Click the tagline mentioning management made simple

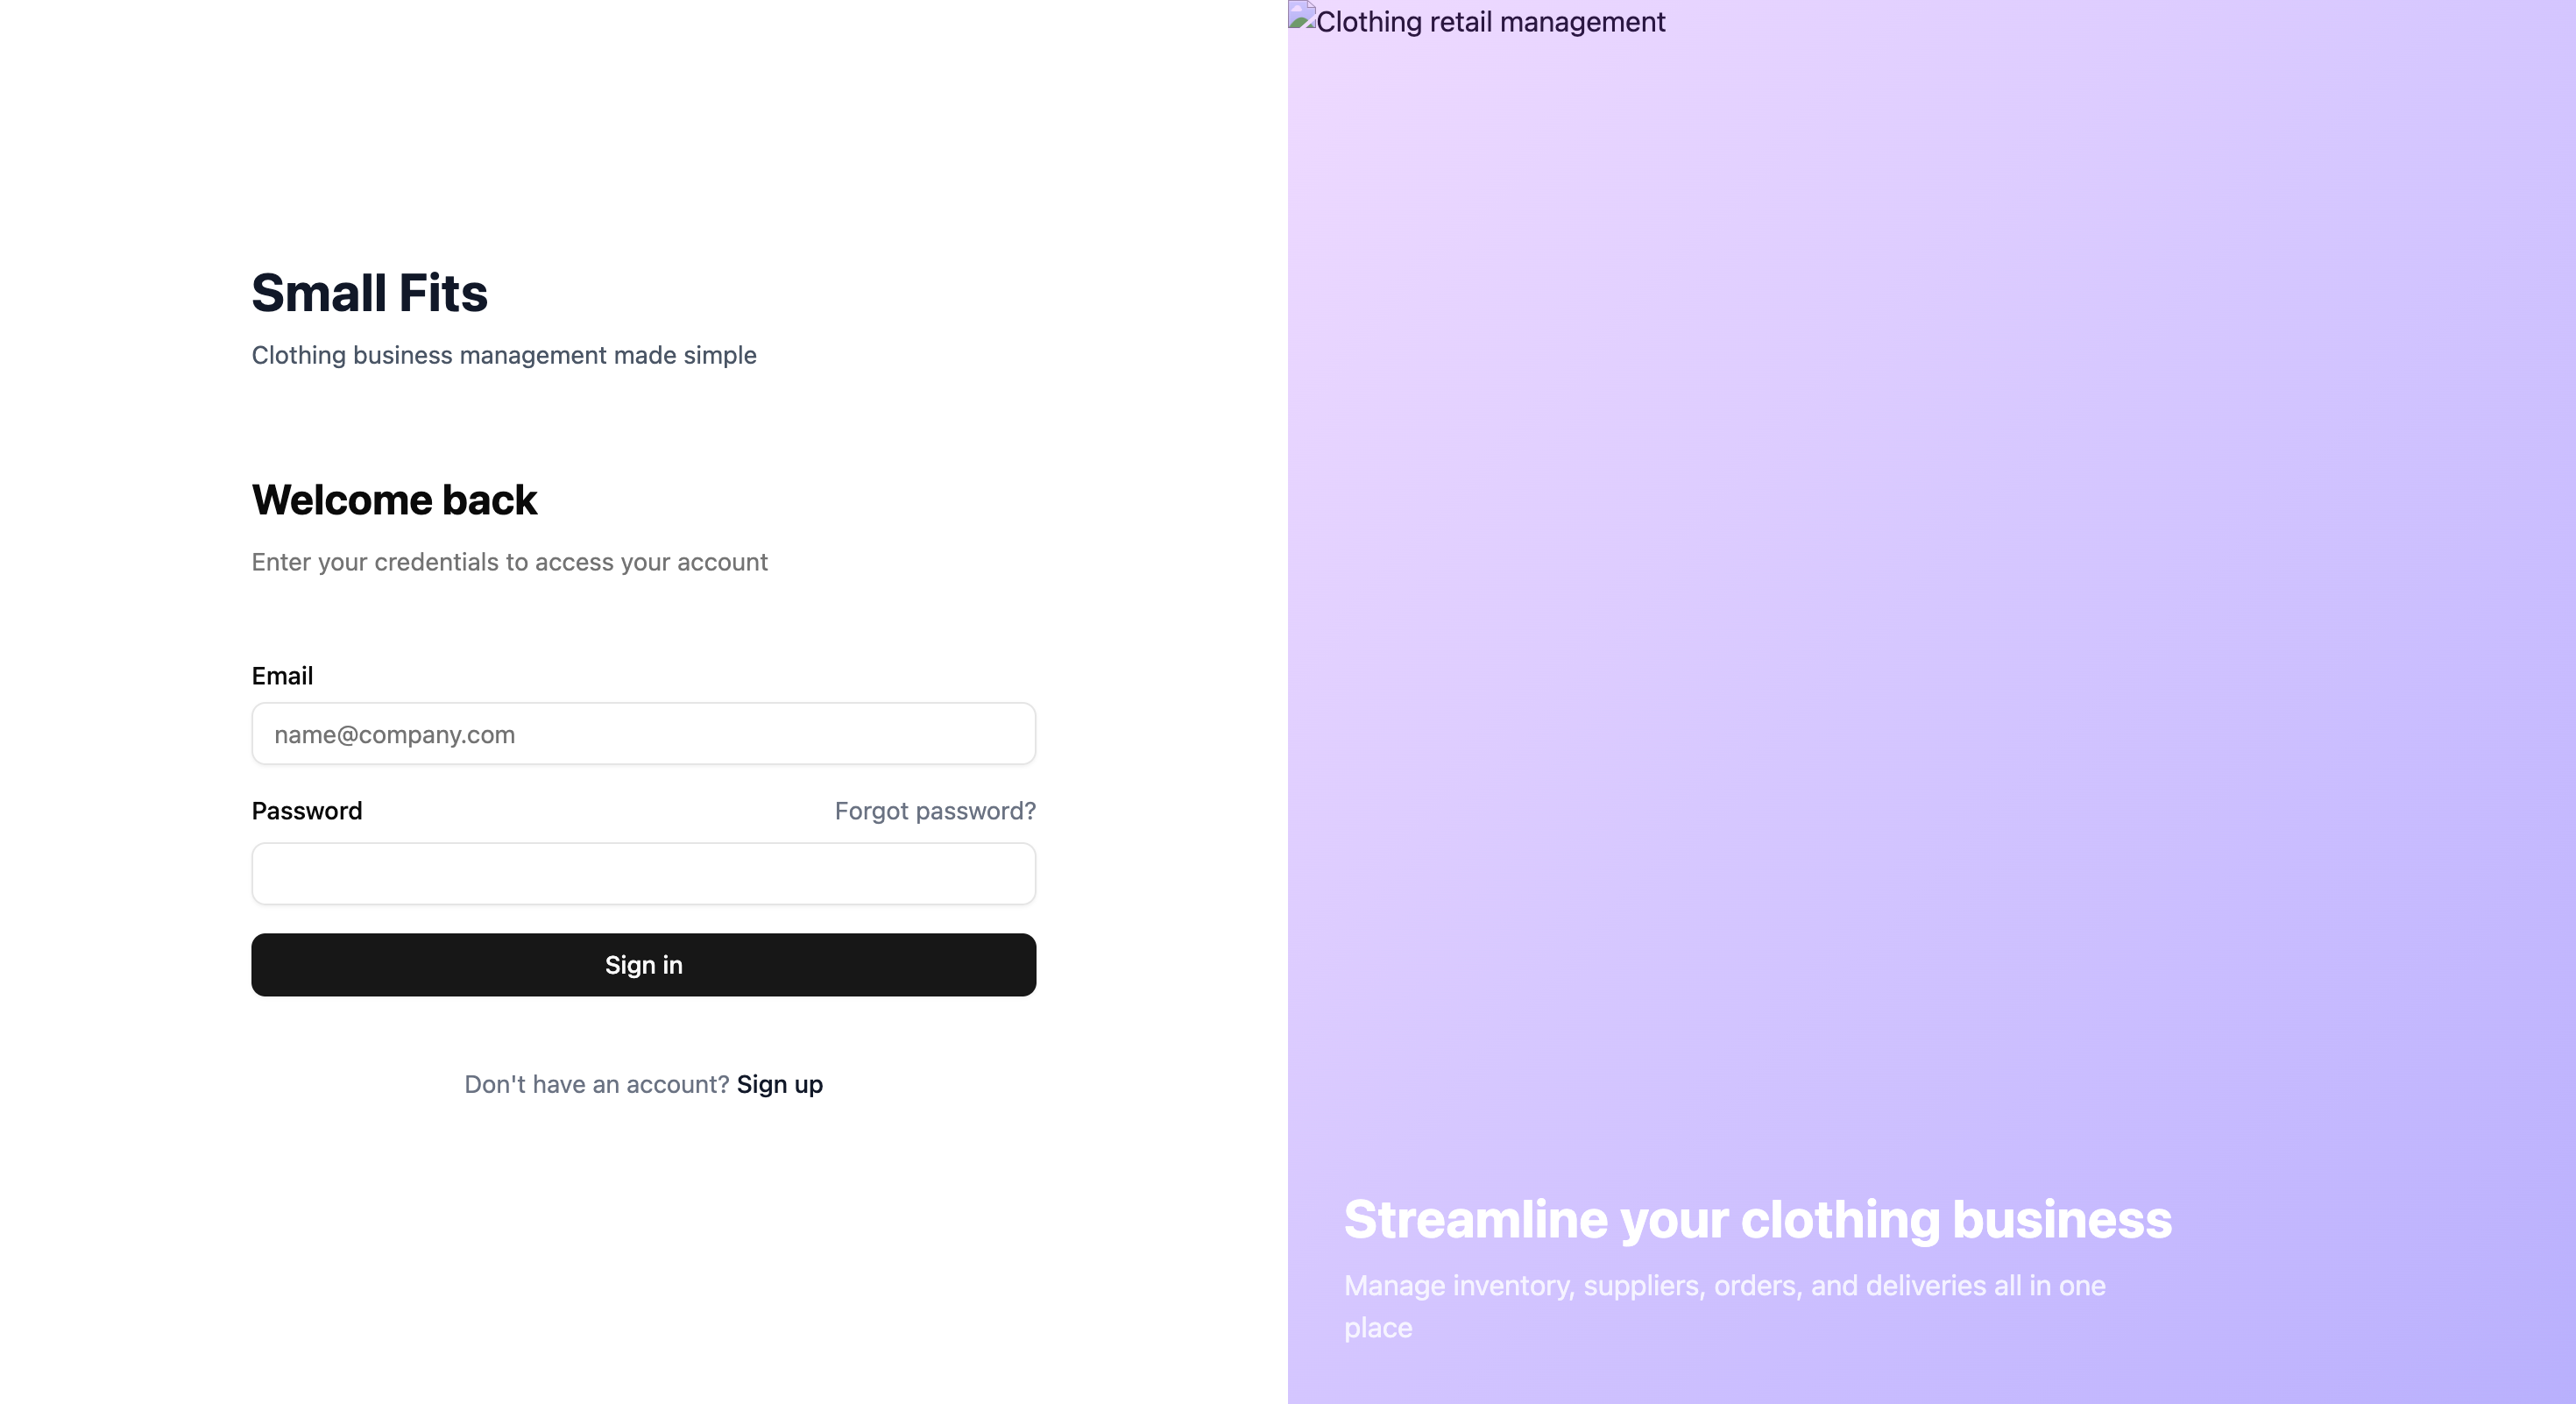(504, 355)
